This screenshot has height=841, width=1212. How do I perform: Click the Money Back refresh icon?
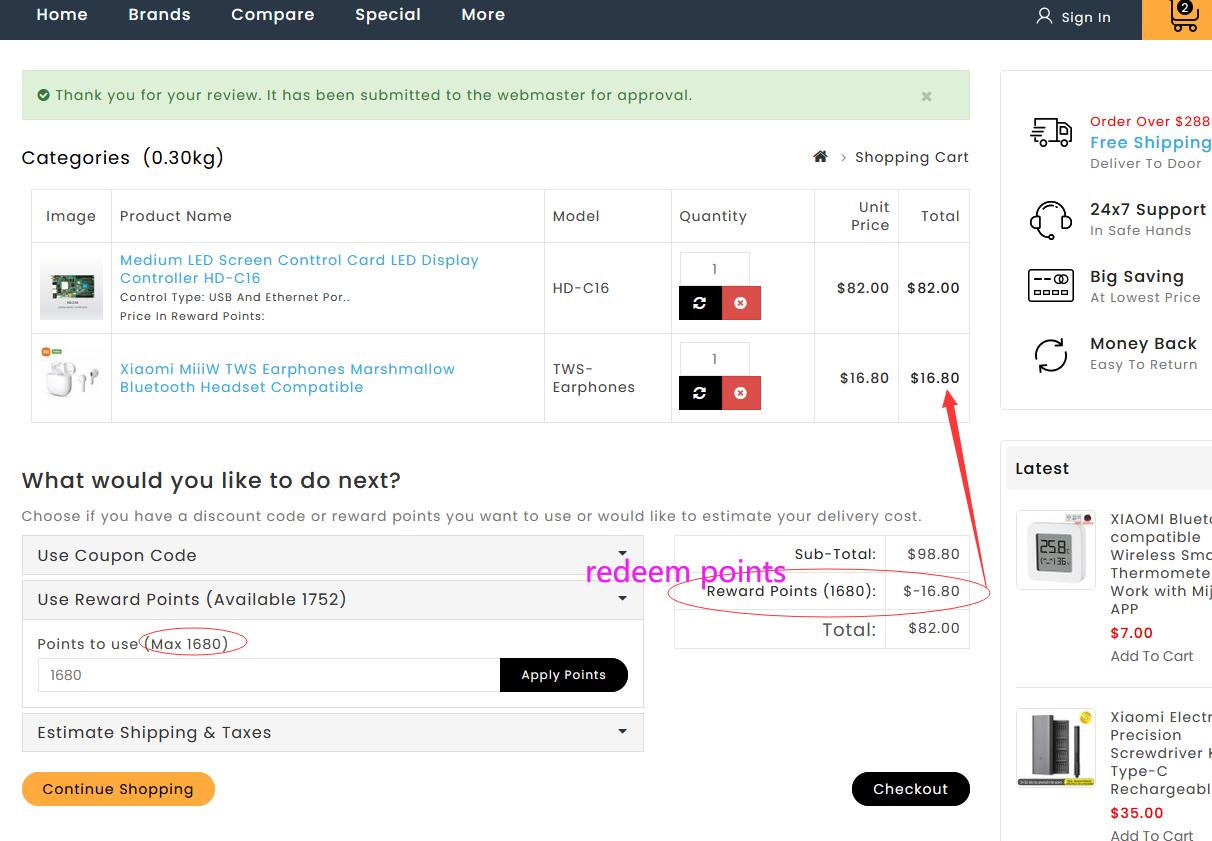pyautogui.click(x=1051, y=354)
